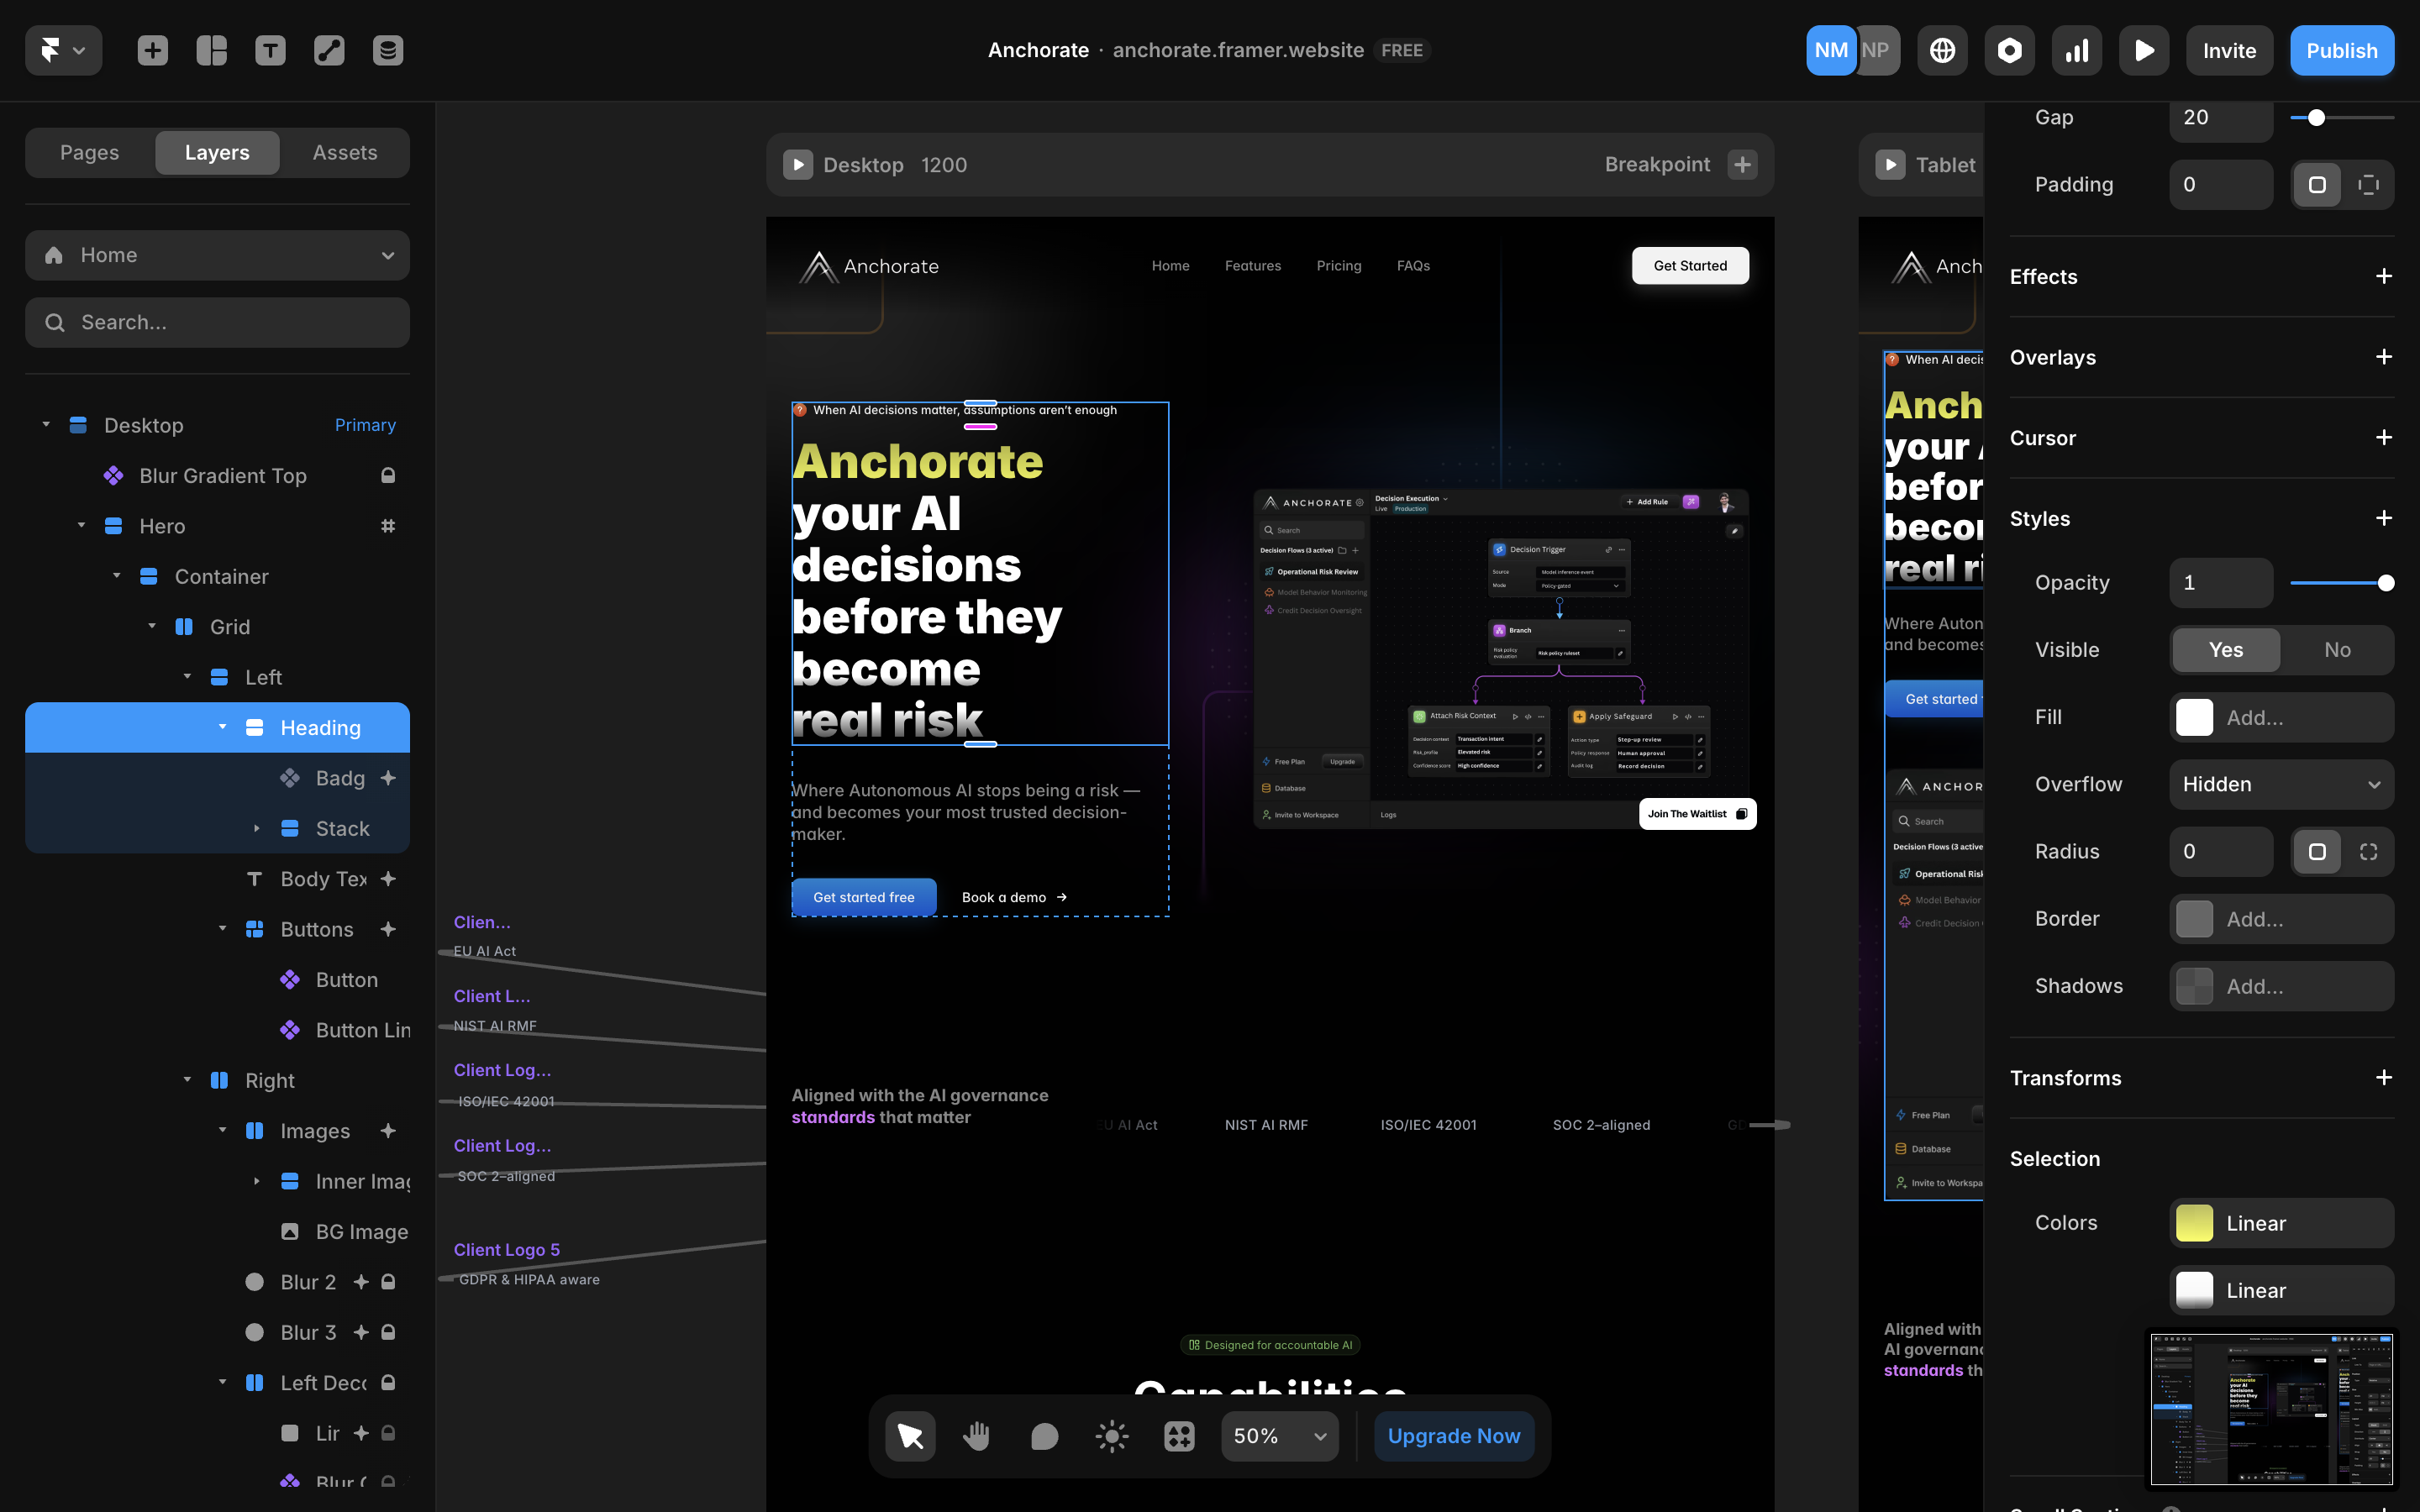Collapse the Hero layer tree item
2420x1512 pixels.
[82, 526]
